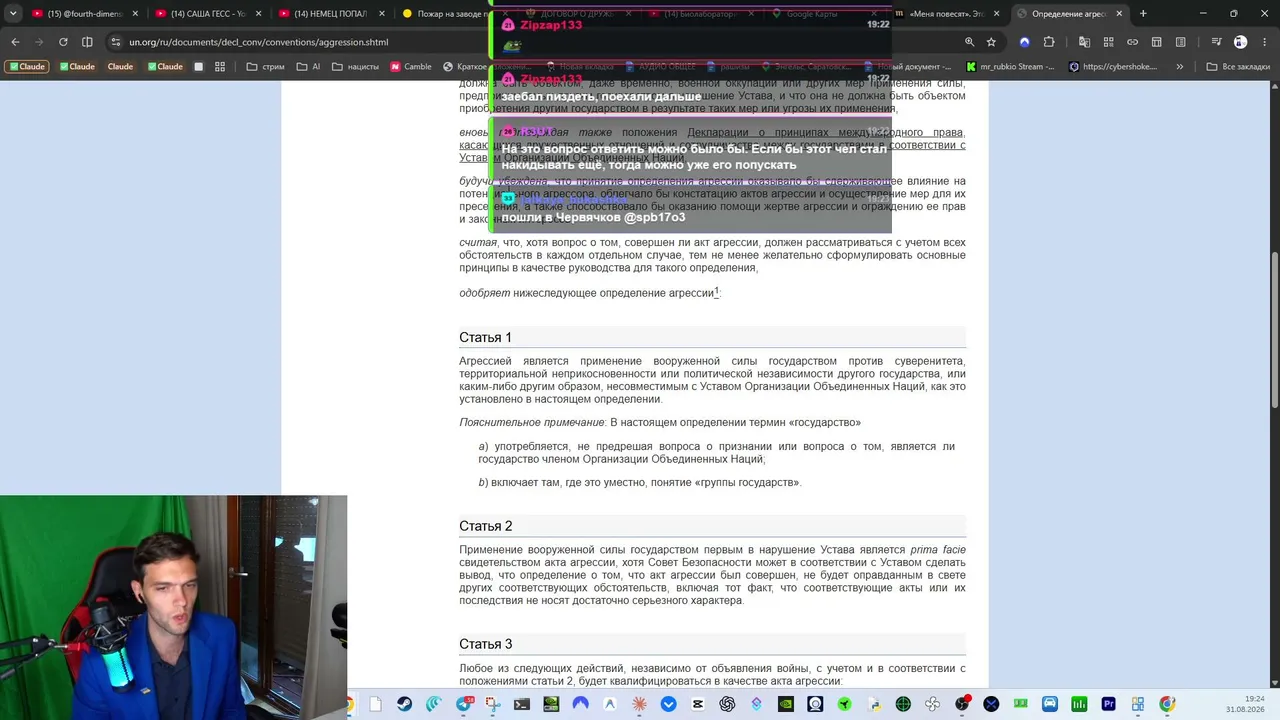Launch Steam from the taskbar
This screenshot has height=720, width=1280.
coord(404,704)
